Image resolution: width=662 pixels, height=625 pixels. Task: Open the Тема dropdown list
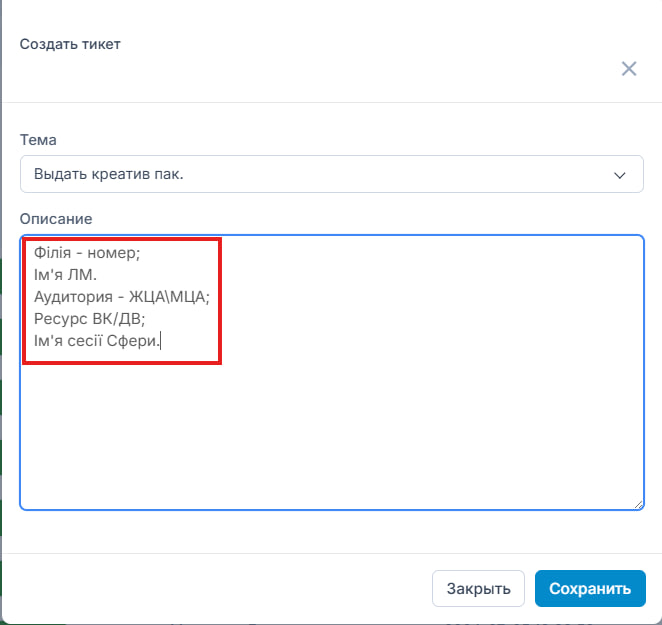[330, 174]
